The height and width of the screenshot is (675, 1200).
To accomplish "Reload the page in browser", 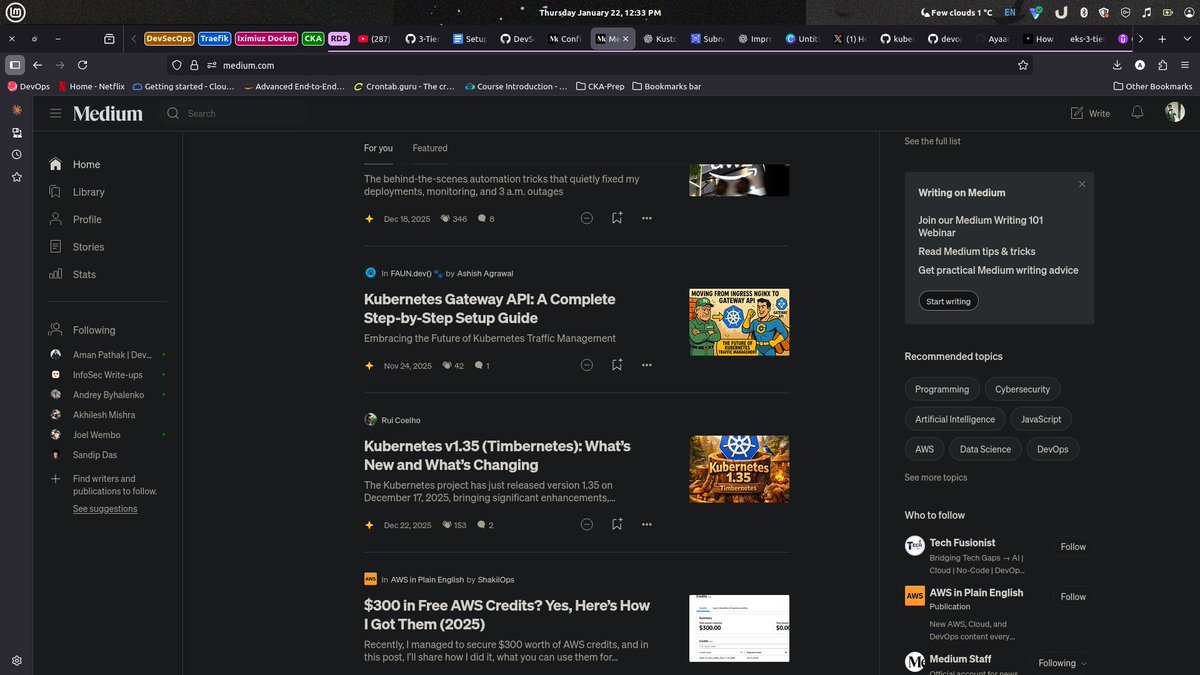I will (83, 64).
